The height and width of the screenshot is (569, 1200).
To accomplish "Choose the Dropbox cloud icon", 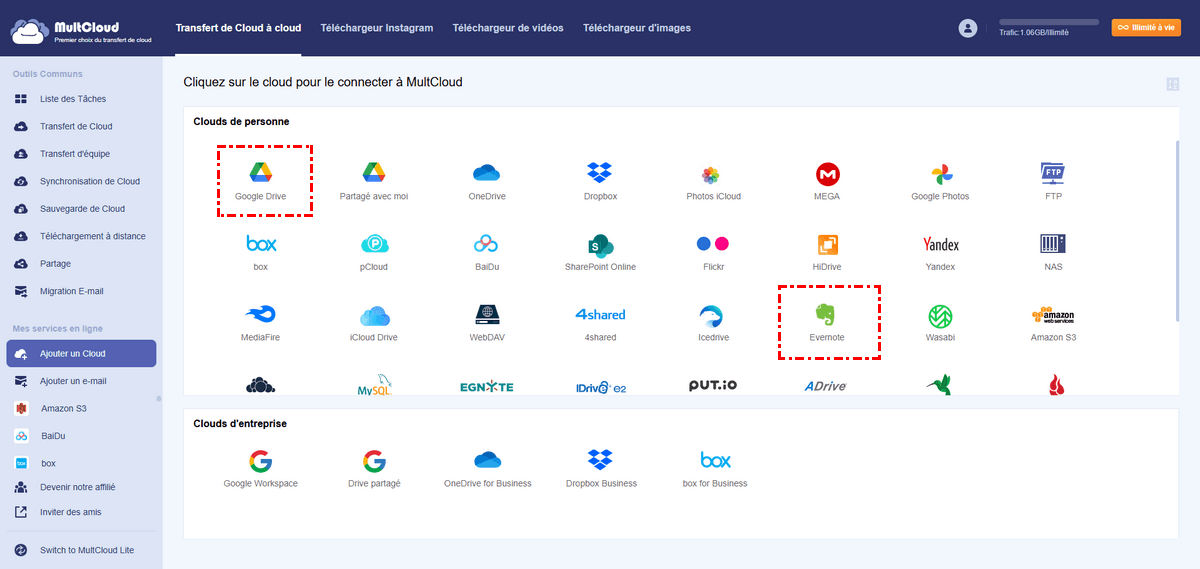I will click(600, 181).
